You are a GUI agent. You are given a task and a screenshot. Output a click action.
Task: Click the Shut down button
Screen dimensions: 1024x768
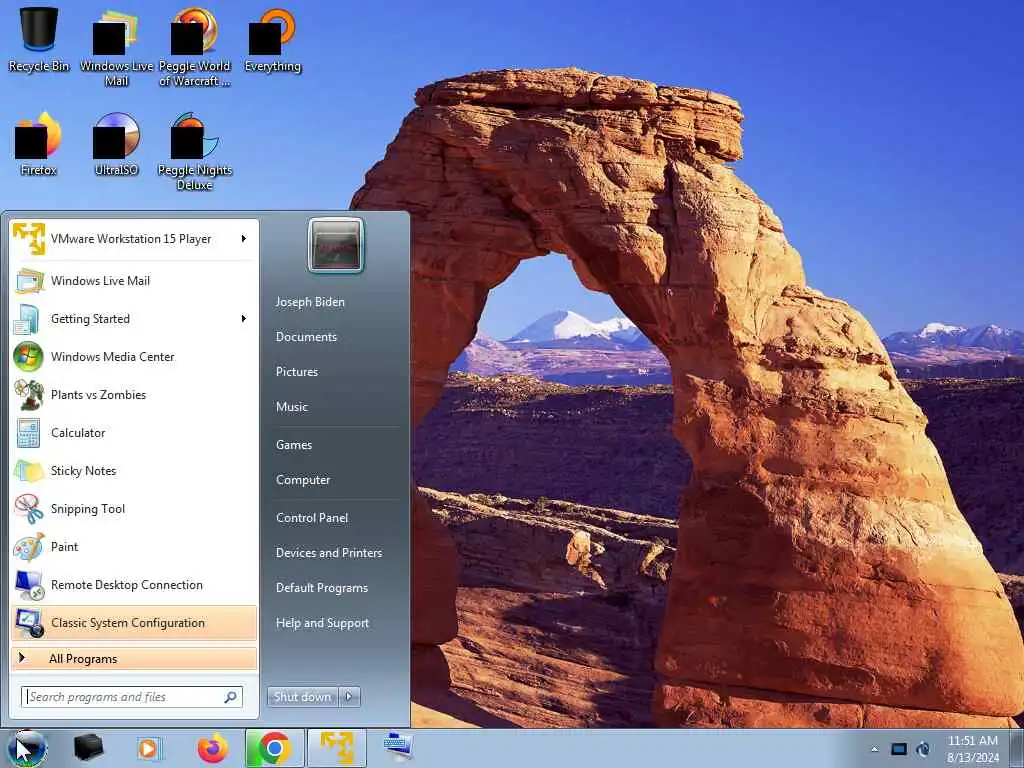(x=303, y=697)
